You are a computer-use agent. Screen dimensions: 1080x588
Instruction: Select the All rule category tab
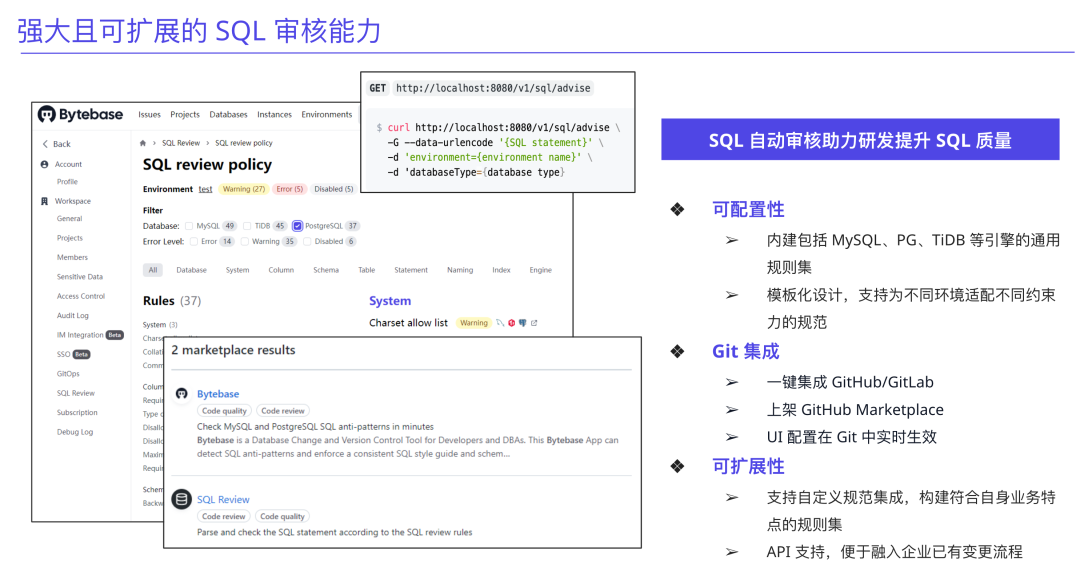tap(153, 270)
